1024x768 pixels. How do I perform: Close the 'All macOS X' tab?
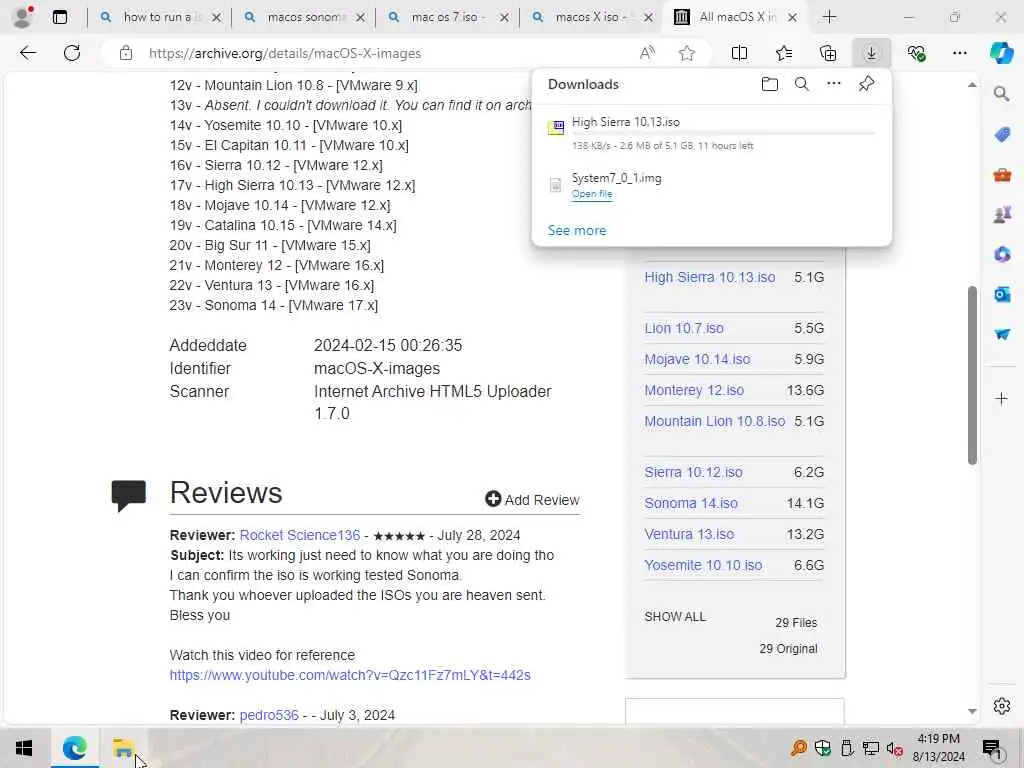pyautogui.click(x=792, y=18)
